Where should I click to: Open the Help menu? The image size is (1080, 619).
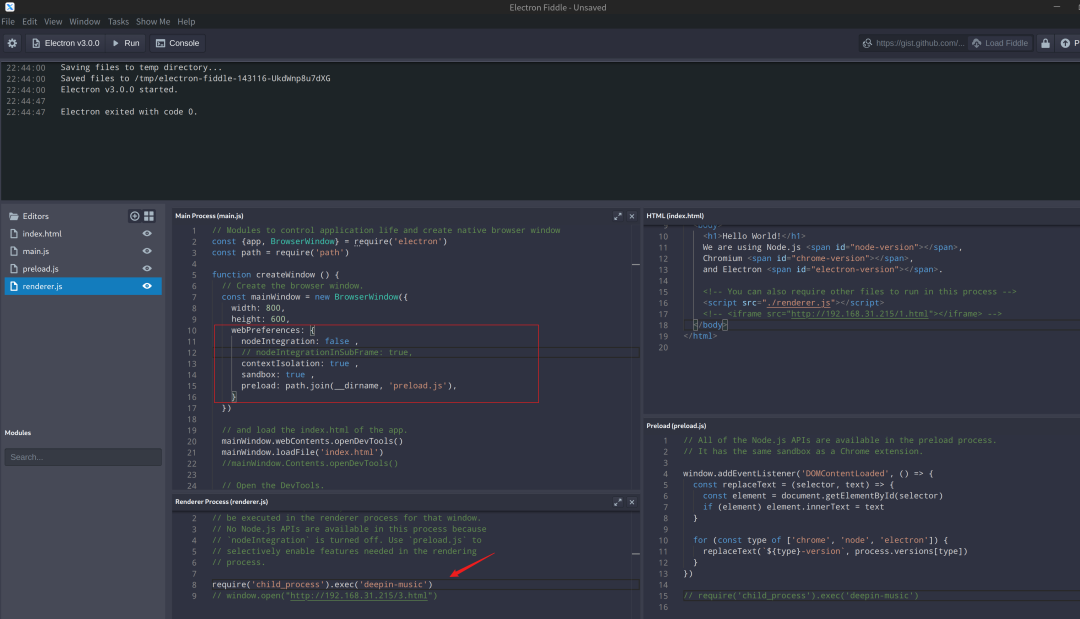coord(186,21)
